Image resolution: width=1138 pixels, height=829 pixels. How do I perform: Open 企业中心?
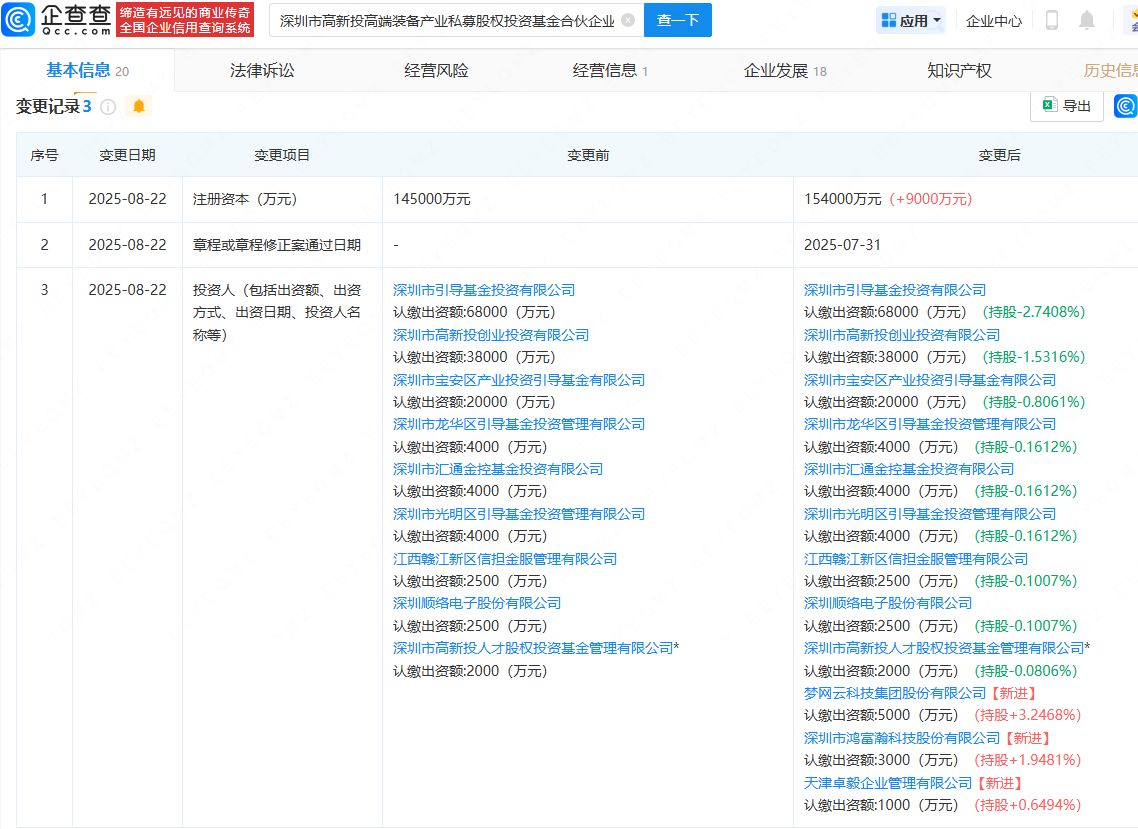pos(994,21)
